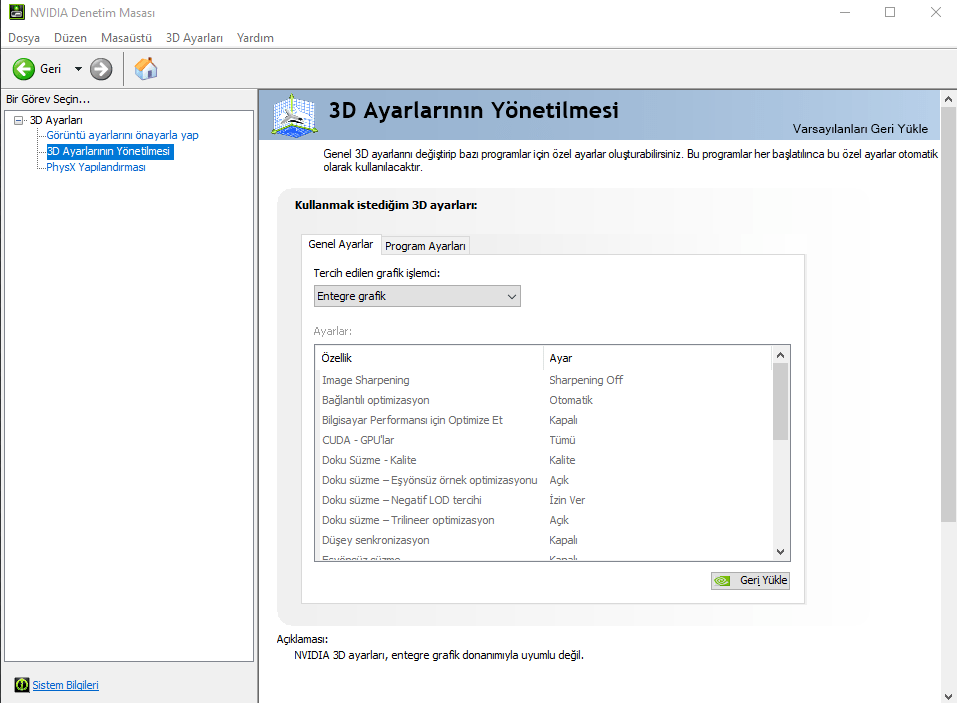The height and width of the screenshot is (703, 957).
Task: Collapse the 3D Ayarları tree node
Action: point(18,120)
